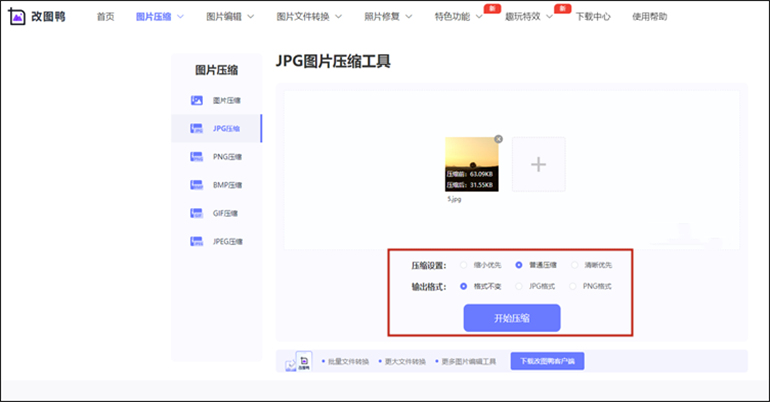Viewport: 770px width, 402px height.
Task: Open BMP压缩 via its sidebar icon
Action: tap(197, 185)
